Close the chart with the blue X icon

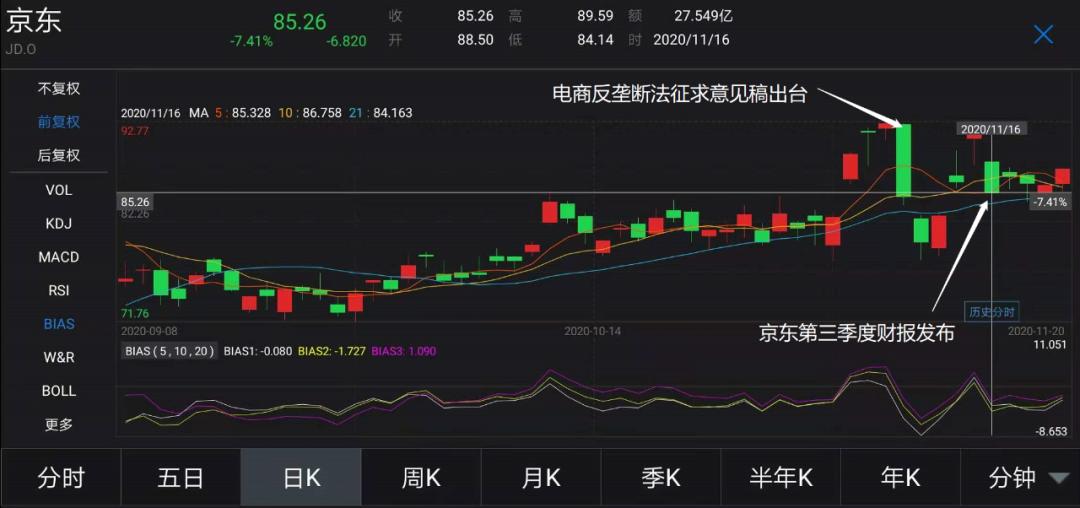point(1043,34)
